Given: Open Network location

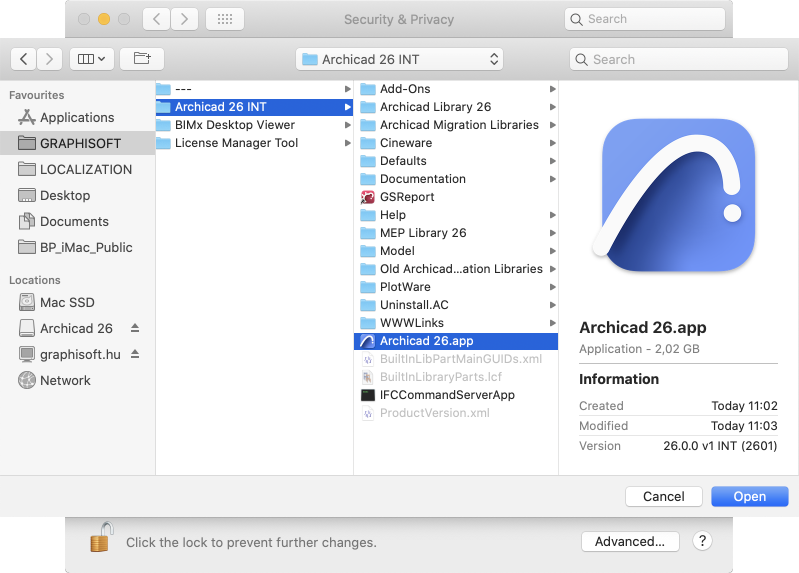Looking at the screenshot, I should pyautogui.click(x=77, y=380).
